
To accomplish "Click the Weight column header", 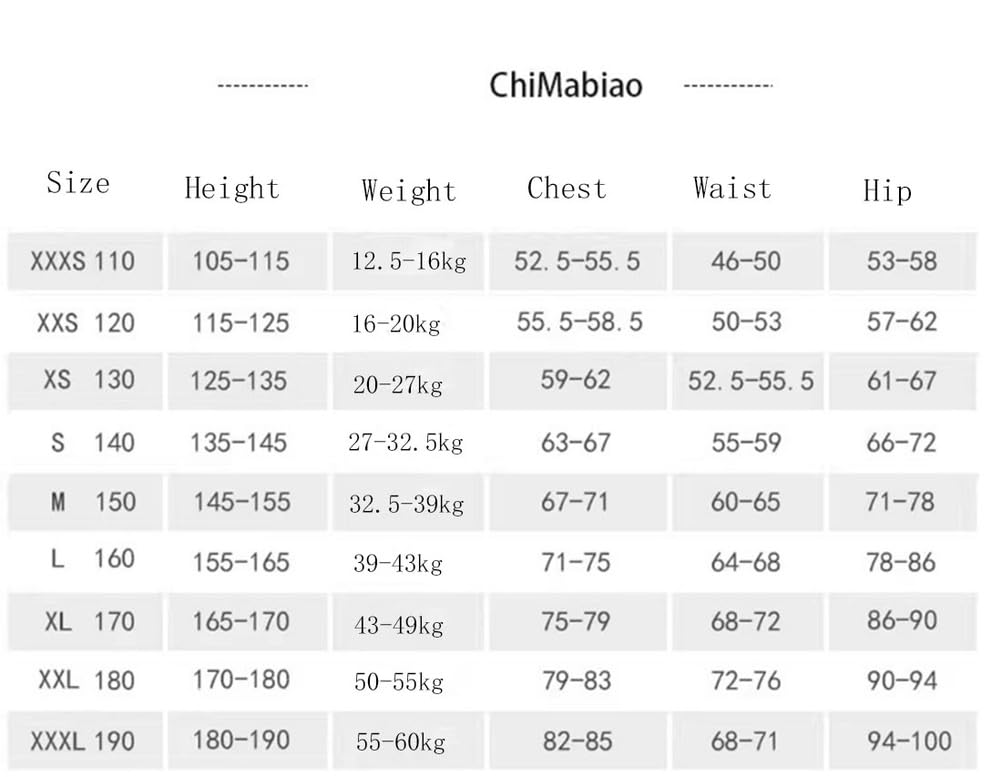I will pyautogui.click(x=408, y=191).
